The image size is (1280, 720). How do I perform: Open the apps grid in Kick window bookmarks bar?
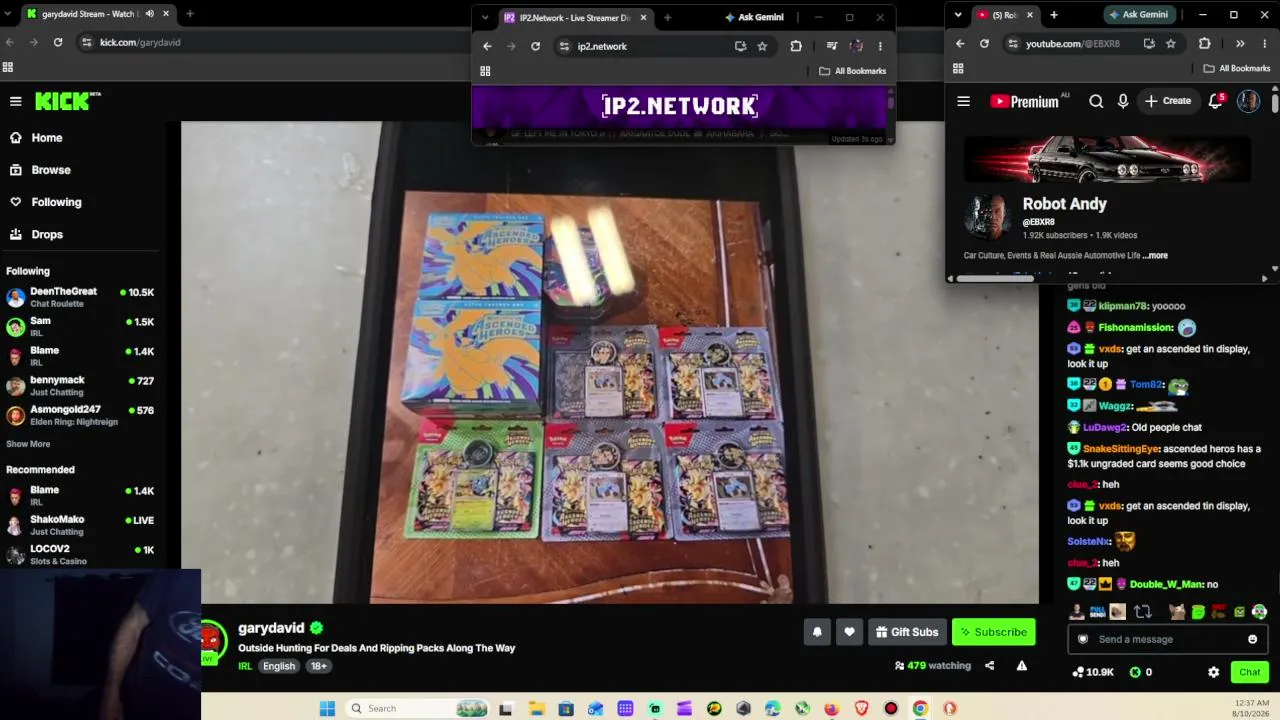[x=8, y=67]
